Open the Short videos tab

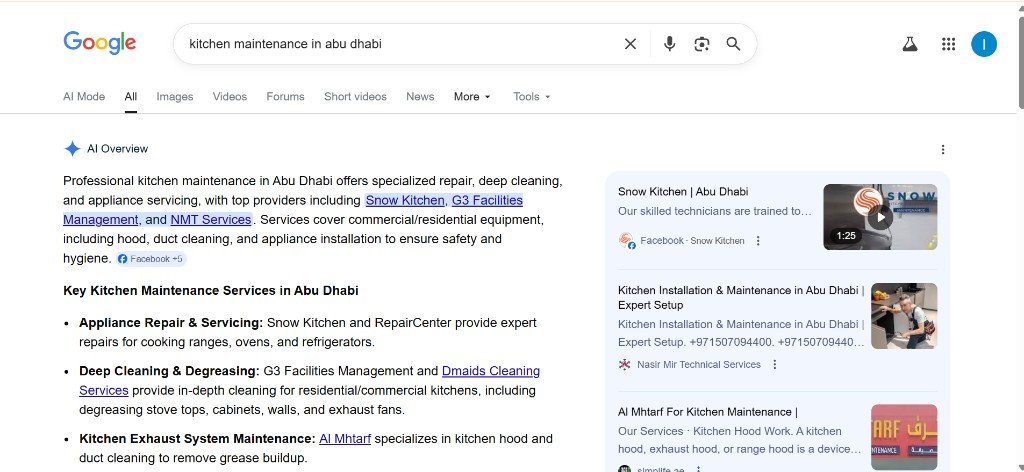355,97
